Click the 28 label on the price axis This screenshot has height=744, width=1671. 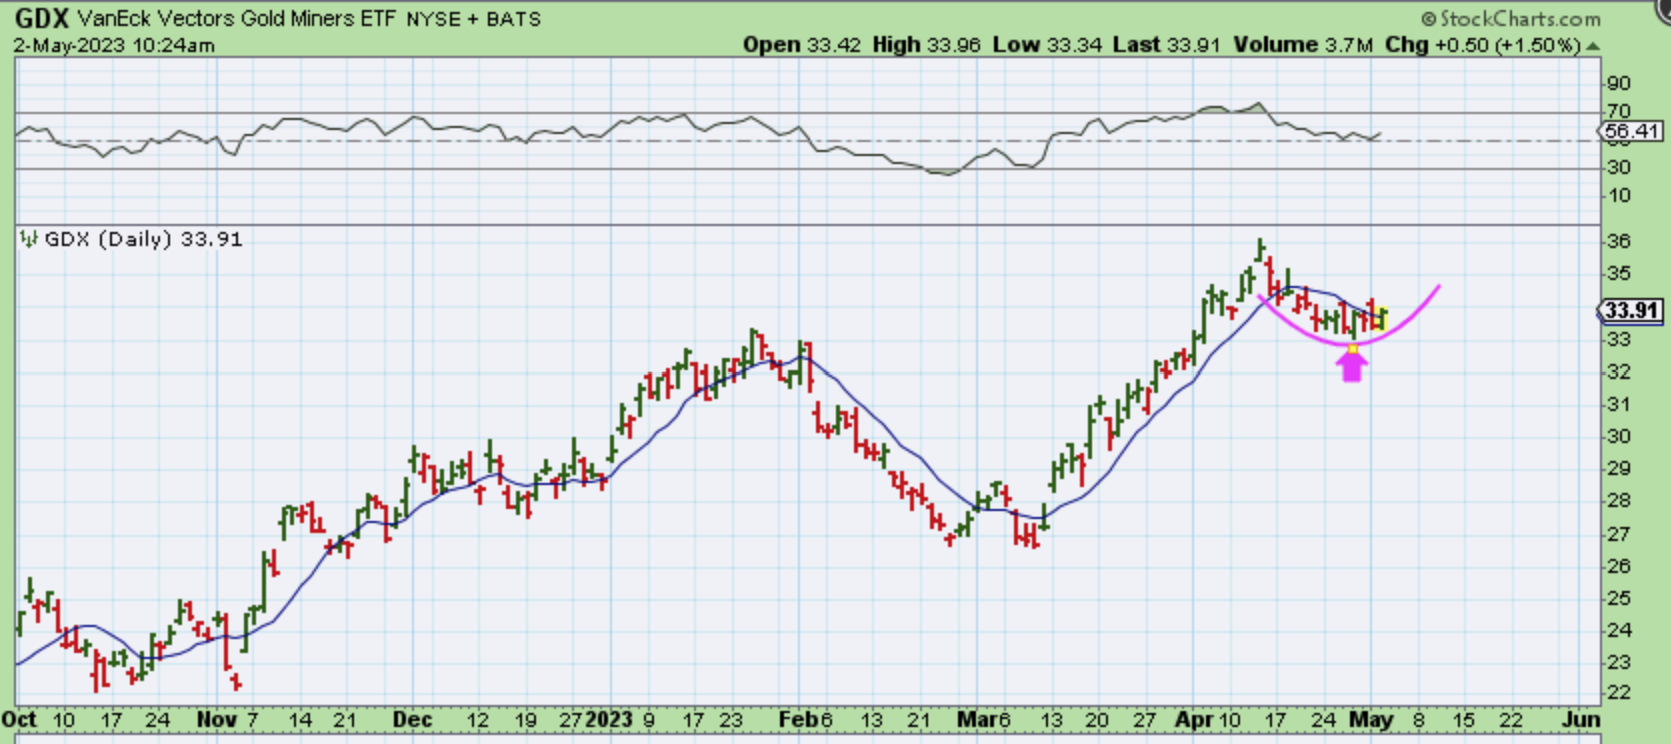pos(1619,500)
